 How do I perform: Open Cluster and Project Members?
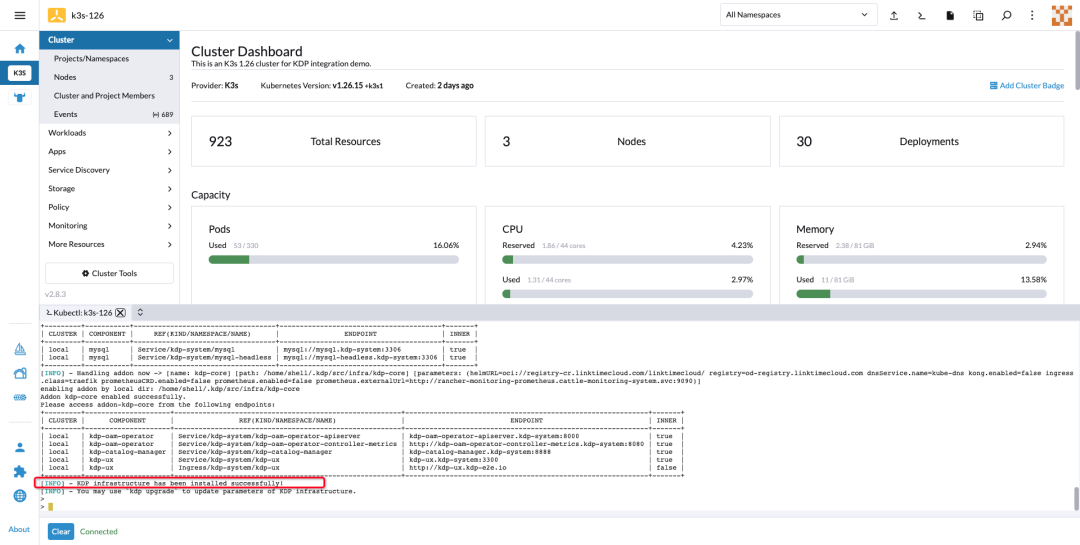(110, 96)
